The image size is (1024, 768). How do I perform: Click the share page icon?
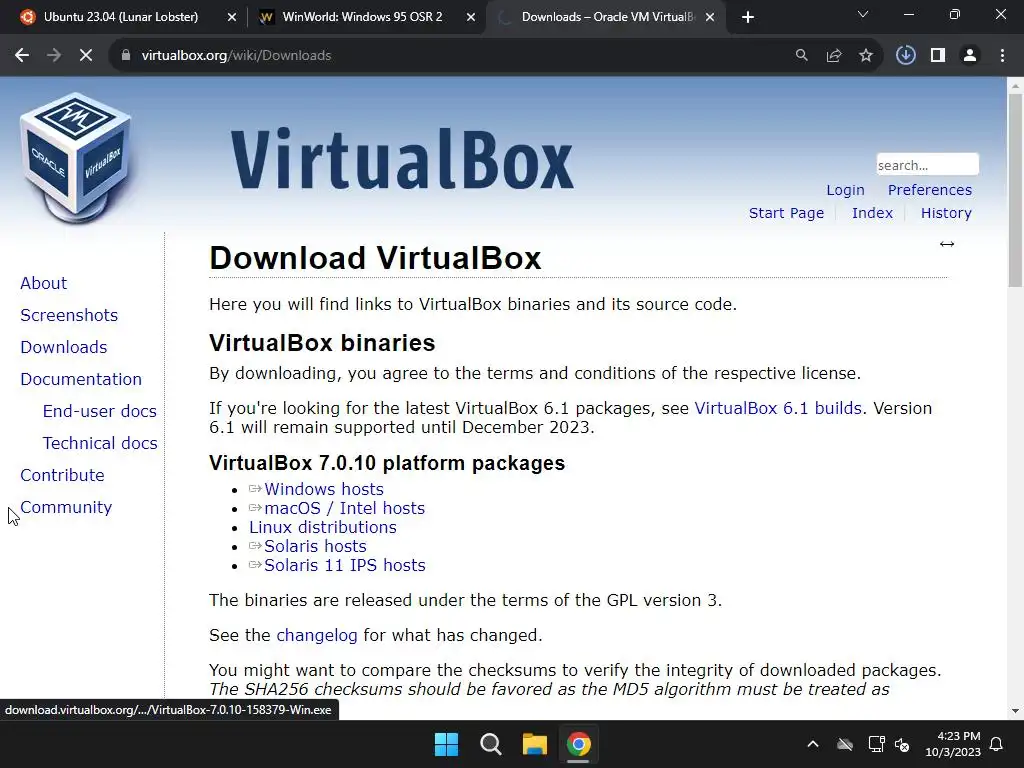834,56
